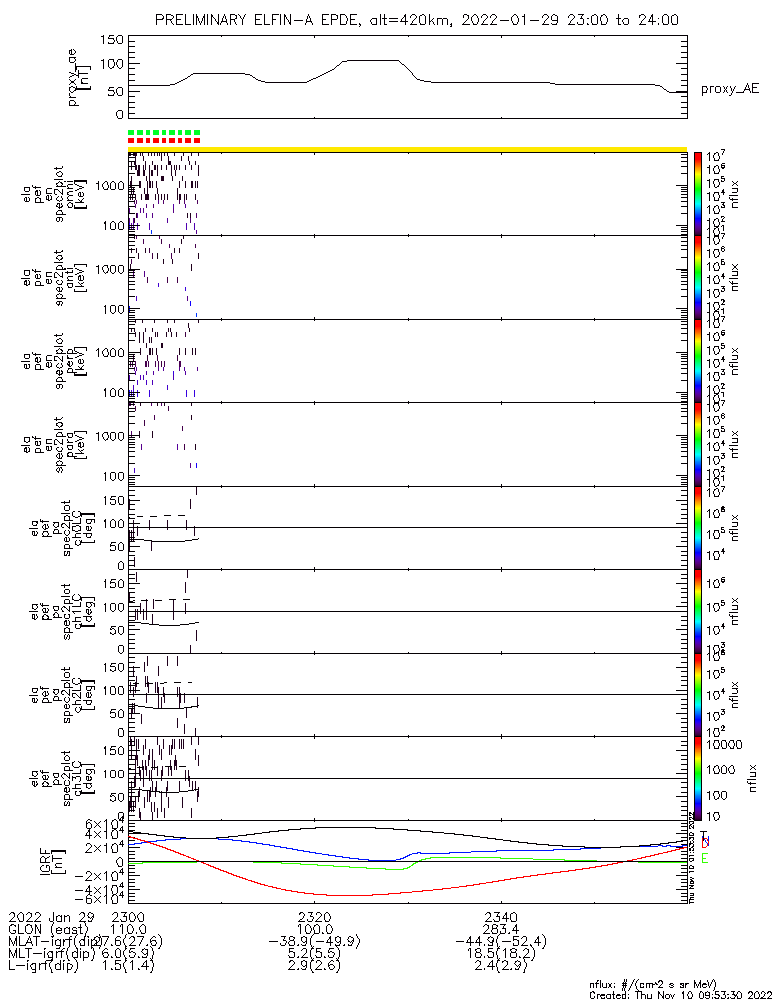Click the 'ela pef pa spec2plot ch2LC [deg]' axis label
Screen dimensions: 775x1000
pyautogui.click(x=62, y=695)
